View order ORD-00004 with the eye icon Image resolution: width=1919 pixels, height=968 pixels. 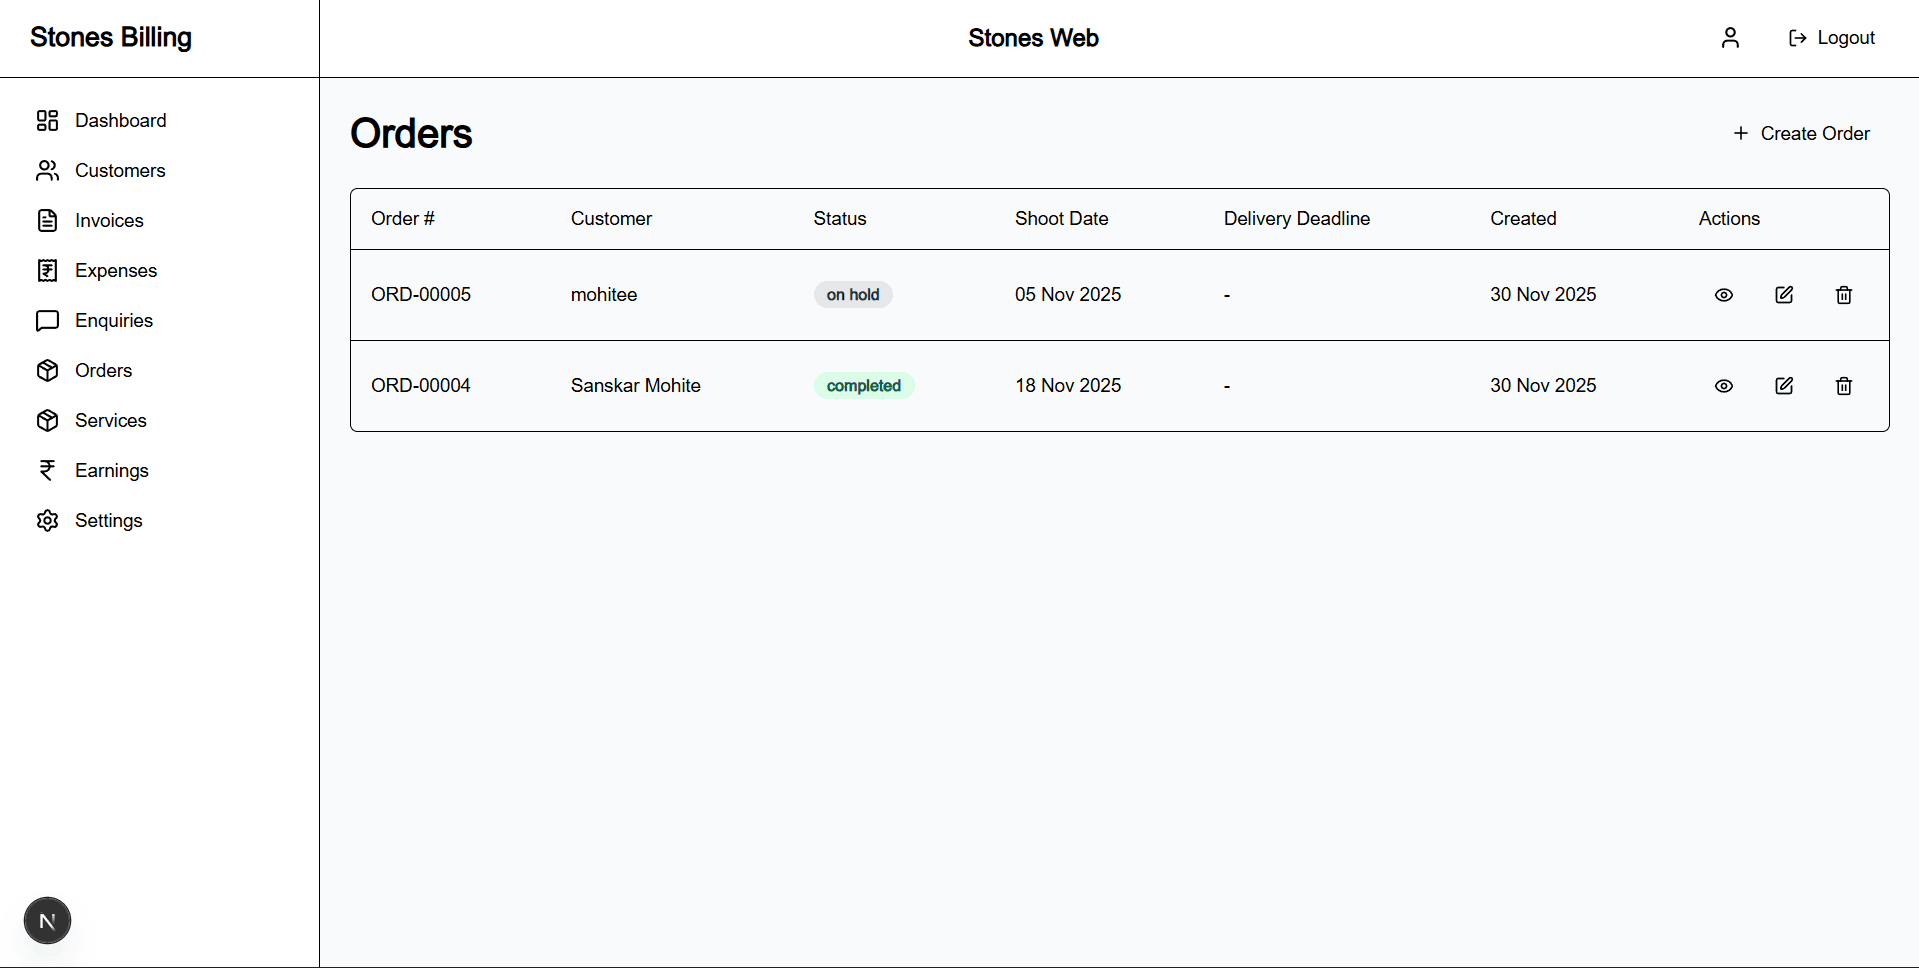coord(1724,385)
